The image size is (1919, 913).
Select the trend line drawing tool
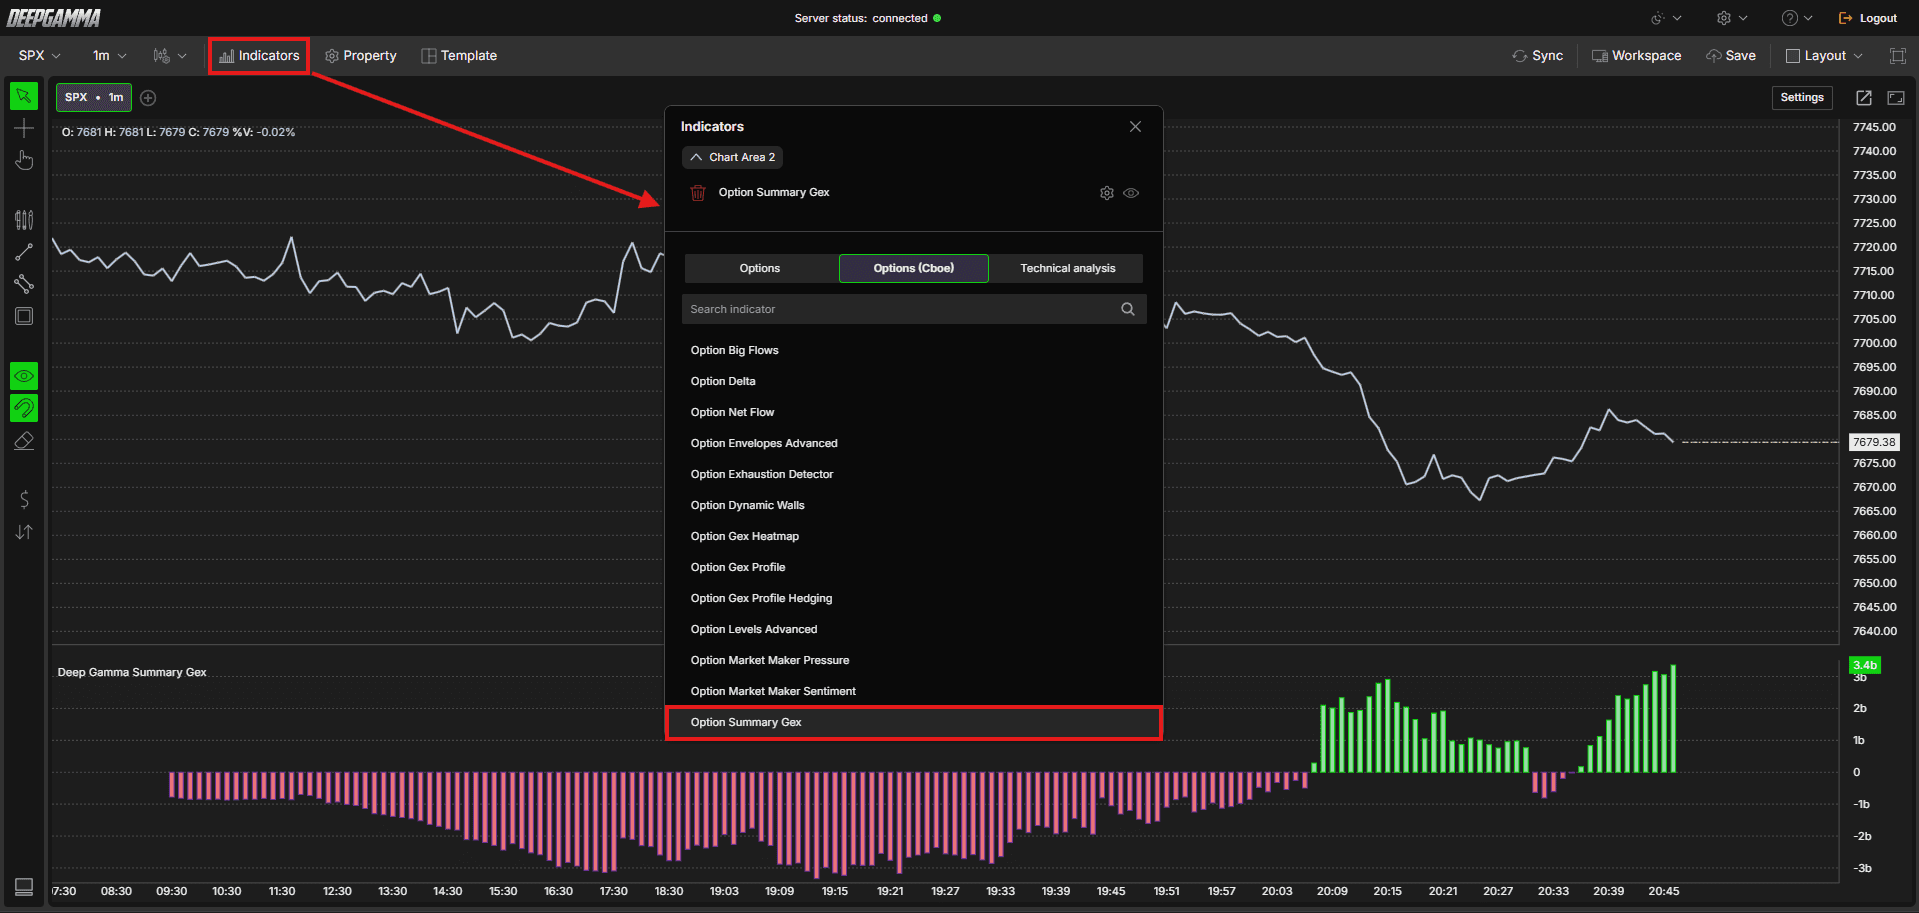click(x=24, y=252)
